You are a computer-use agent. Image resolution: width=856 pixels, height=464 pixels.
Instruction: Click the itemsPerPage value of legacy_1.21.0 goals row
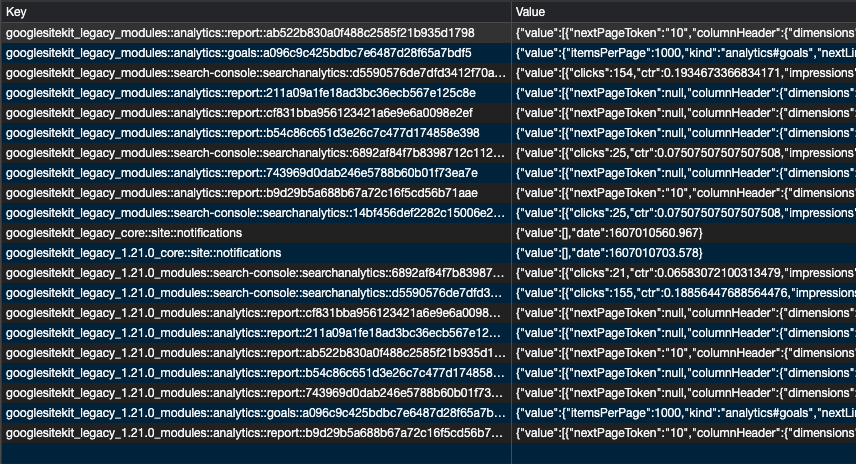[684, 413]
